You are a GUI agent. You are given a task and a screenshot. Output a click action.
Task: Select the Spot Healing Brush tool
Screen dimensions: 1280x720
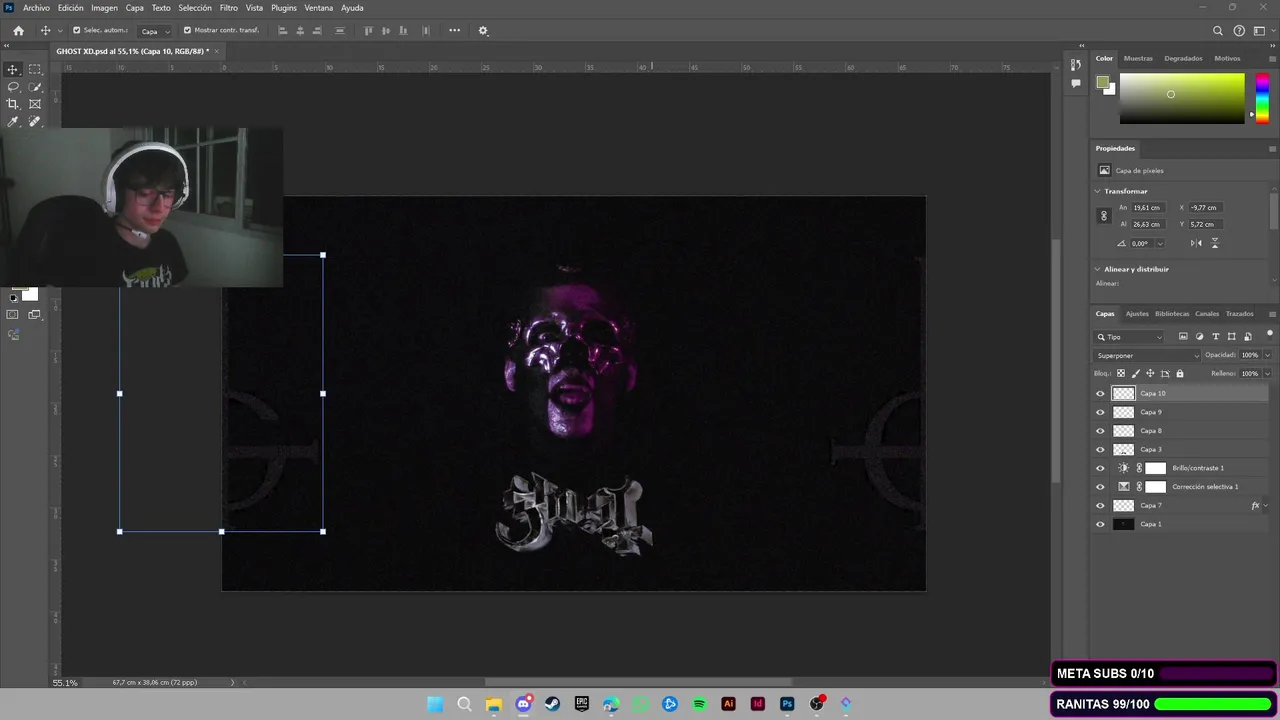(35, 121)
